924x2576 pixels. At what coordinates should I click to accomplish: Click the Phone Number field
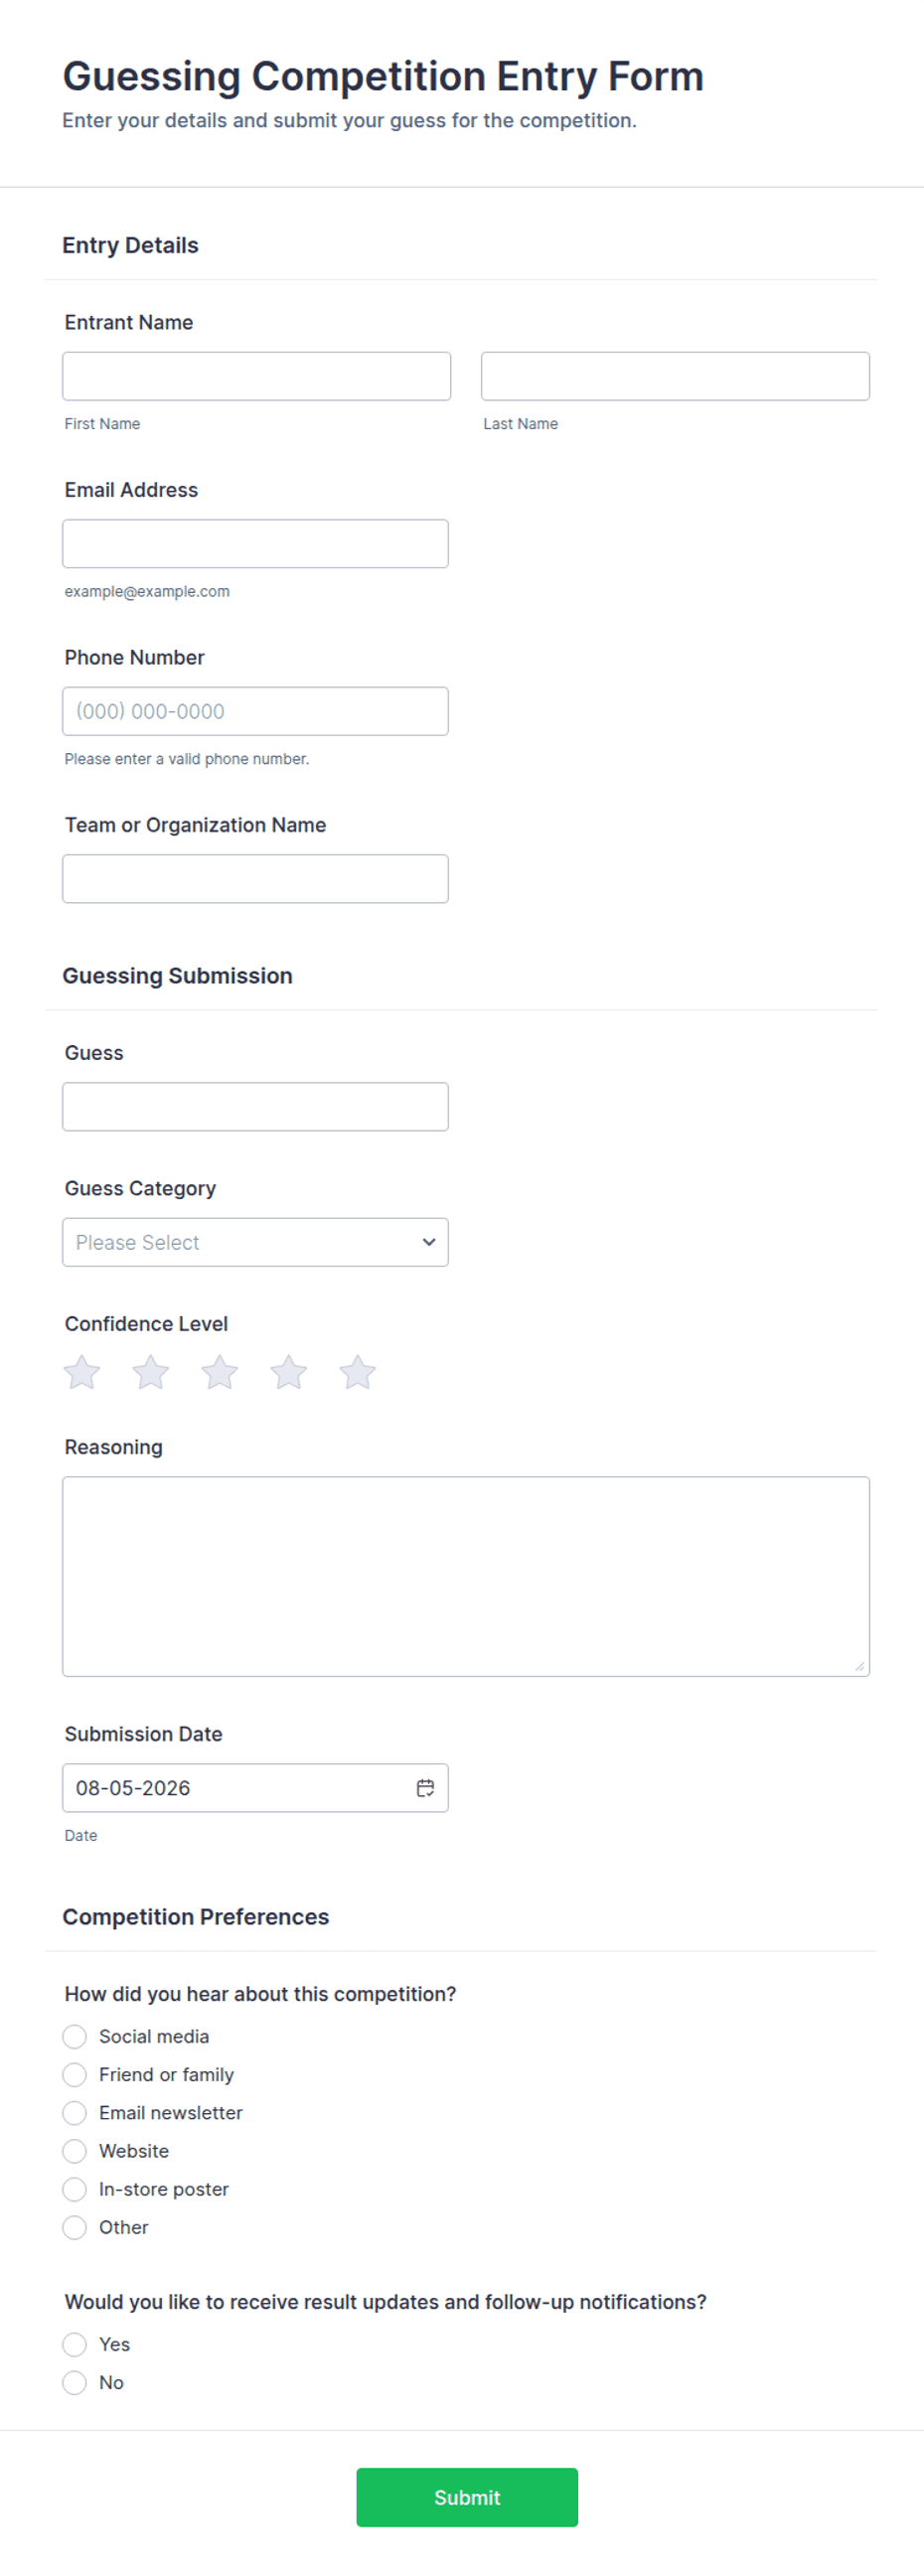[x=255, y=711]
